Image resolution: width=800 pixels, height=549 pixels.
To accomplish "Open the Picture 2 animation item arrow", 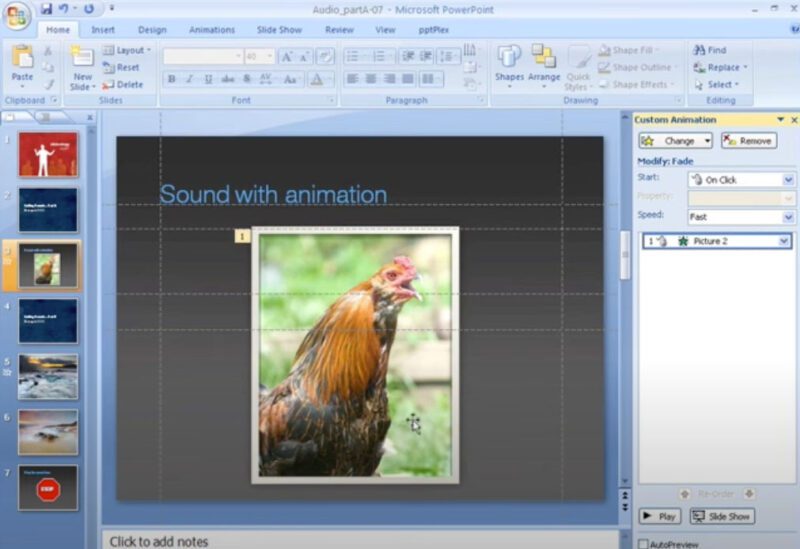I will point(784,241).
